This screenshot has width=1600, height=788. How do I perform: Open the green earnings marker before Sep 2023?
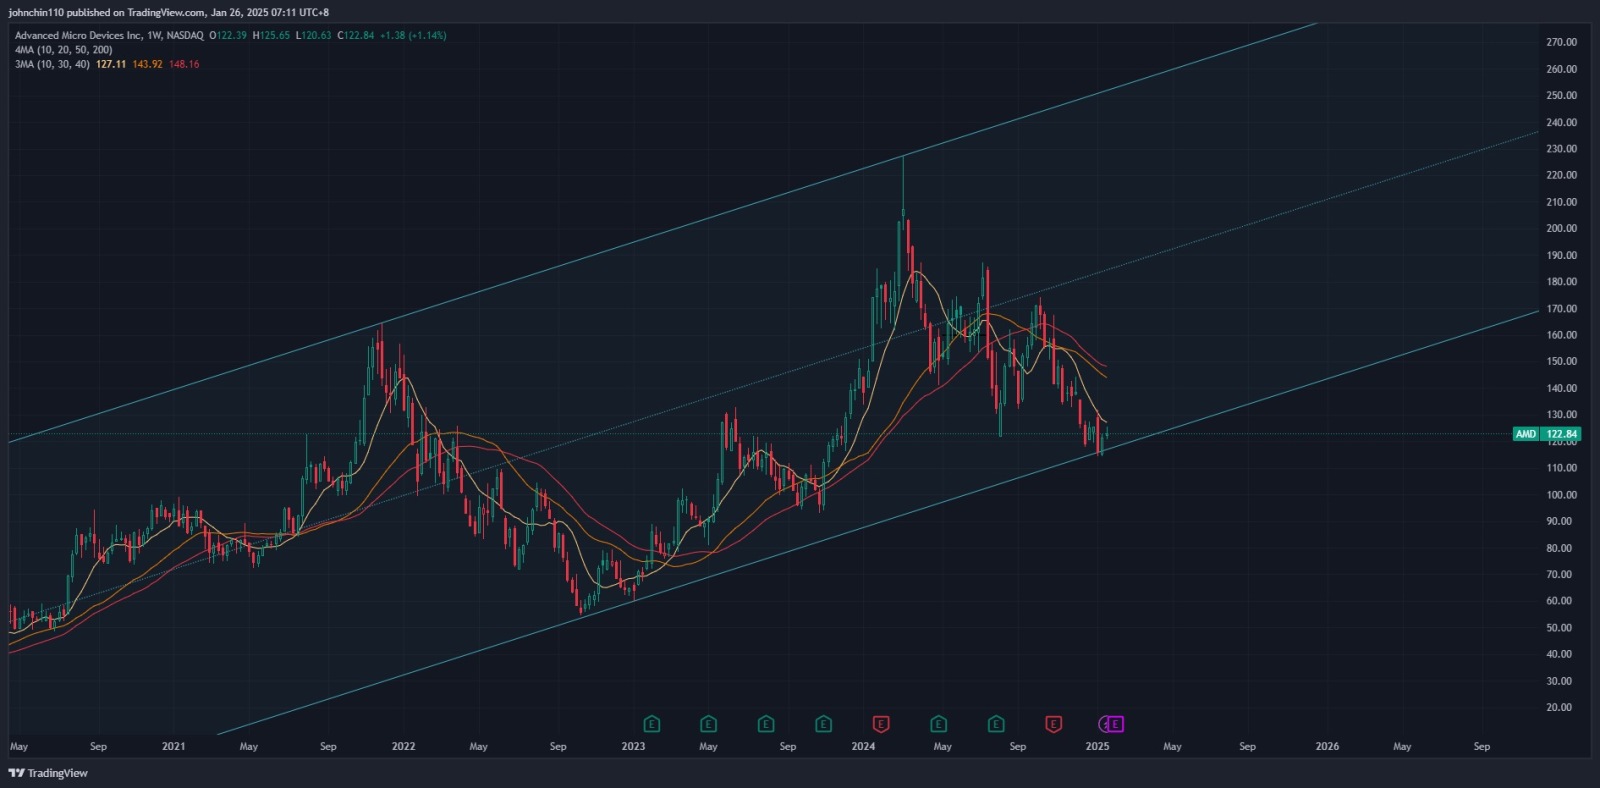[766, 723]
